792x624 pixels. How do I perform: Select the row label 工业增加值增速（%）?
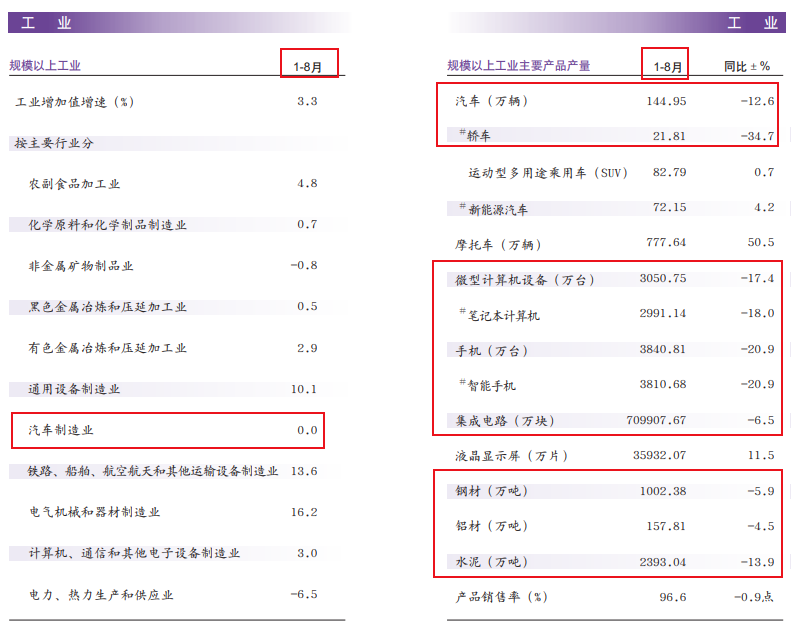click(75, 102)
